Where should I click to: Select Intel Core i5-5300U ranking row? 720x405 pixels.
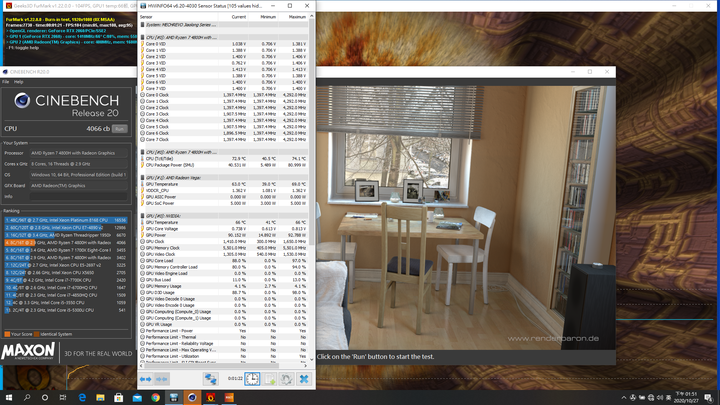(66, 310)
